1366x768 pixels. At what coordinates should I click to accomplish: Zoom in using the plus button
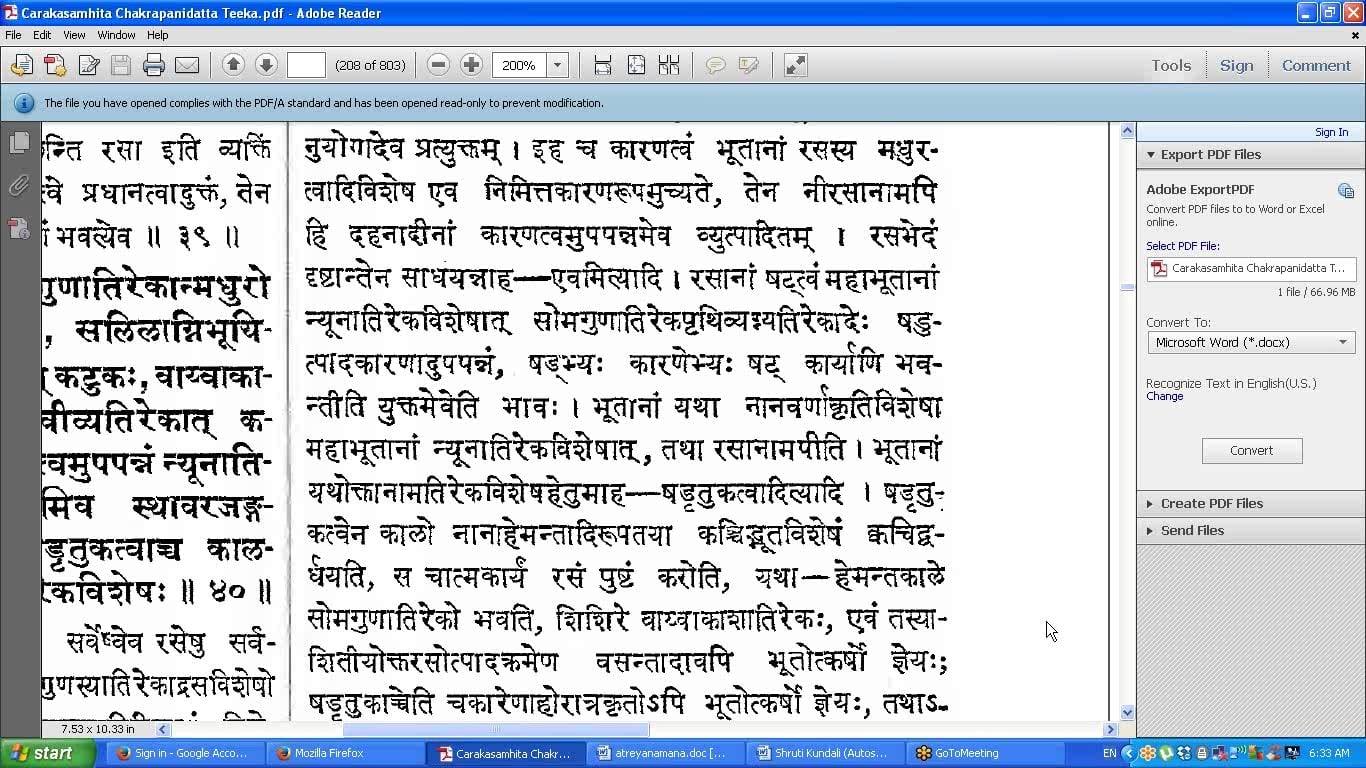point(471,65)
